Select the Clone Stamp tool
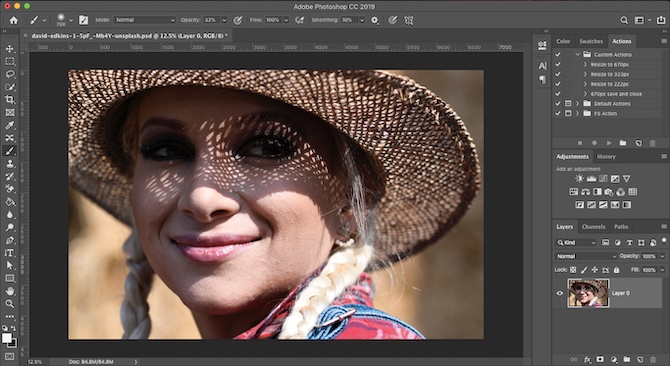 (x=9, y=164)
